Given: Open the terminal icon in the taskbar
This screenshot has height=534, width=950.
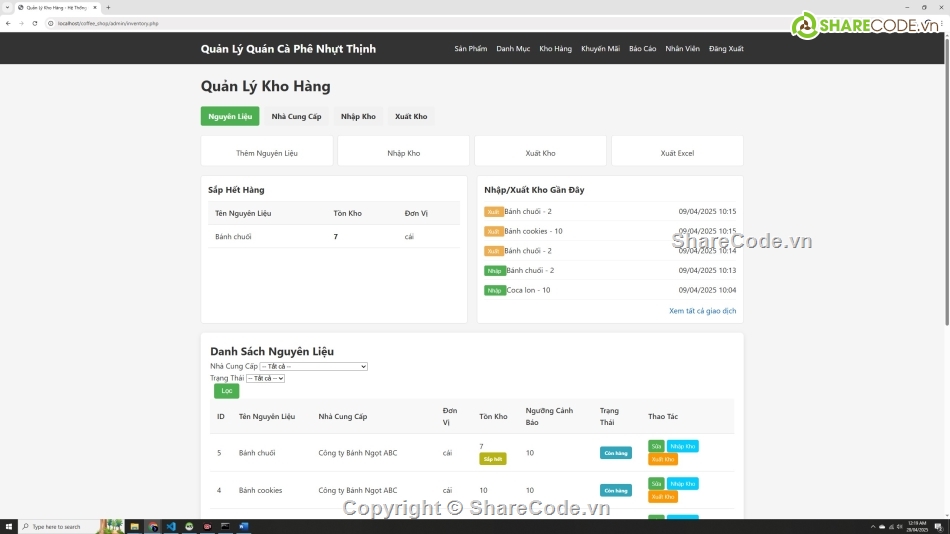Looking at the screenshot, I should [x=225, y=527].
